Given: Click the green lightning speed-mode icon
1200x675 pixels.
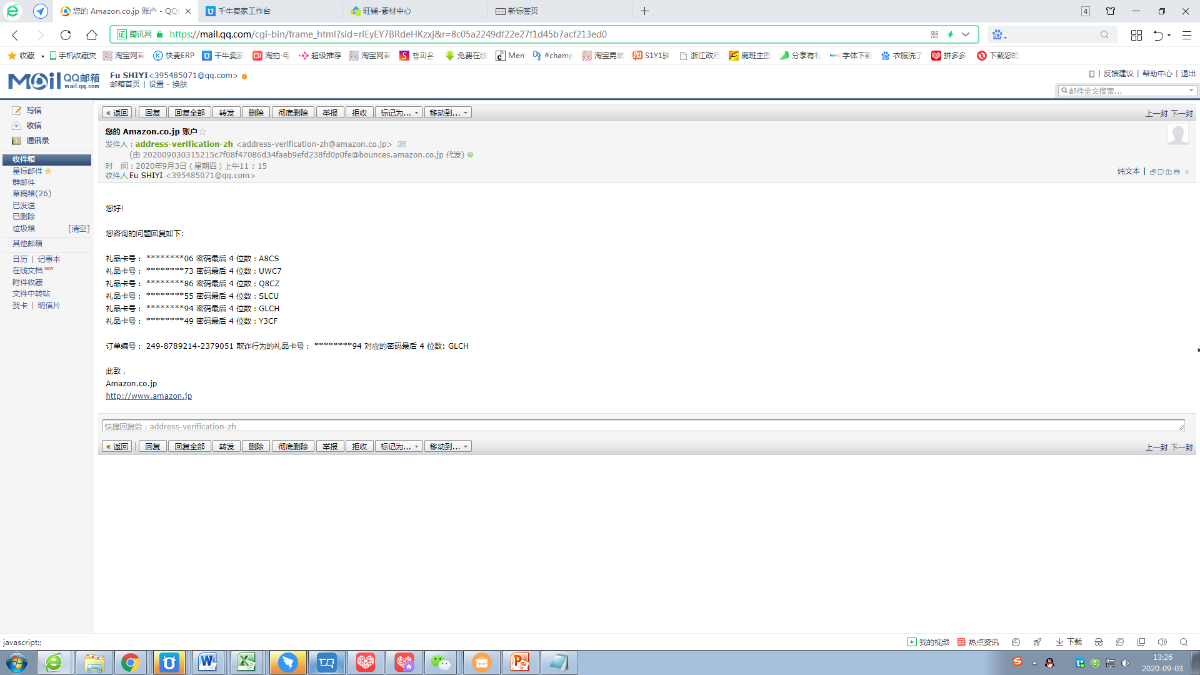Looking at the screenshot, I should pyautogui.click(x=951, y=34).
